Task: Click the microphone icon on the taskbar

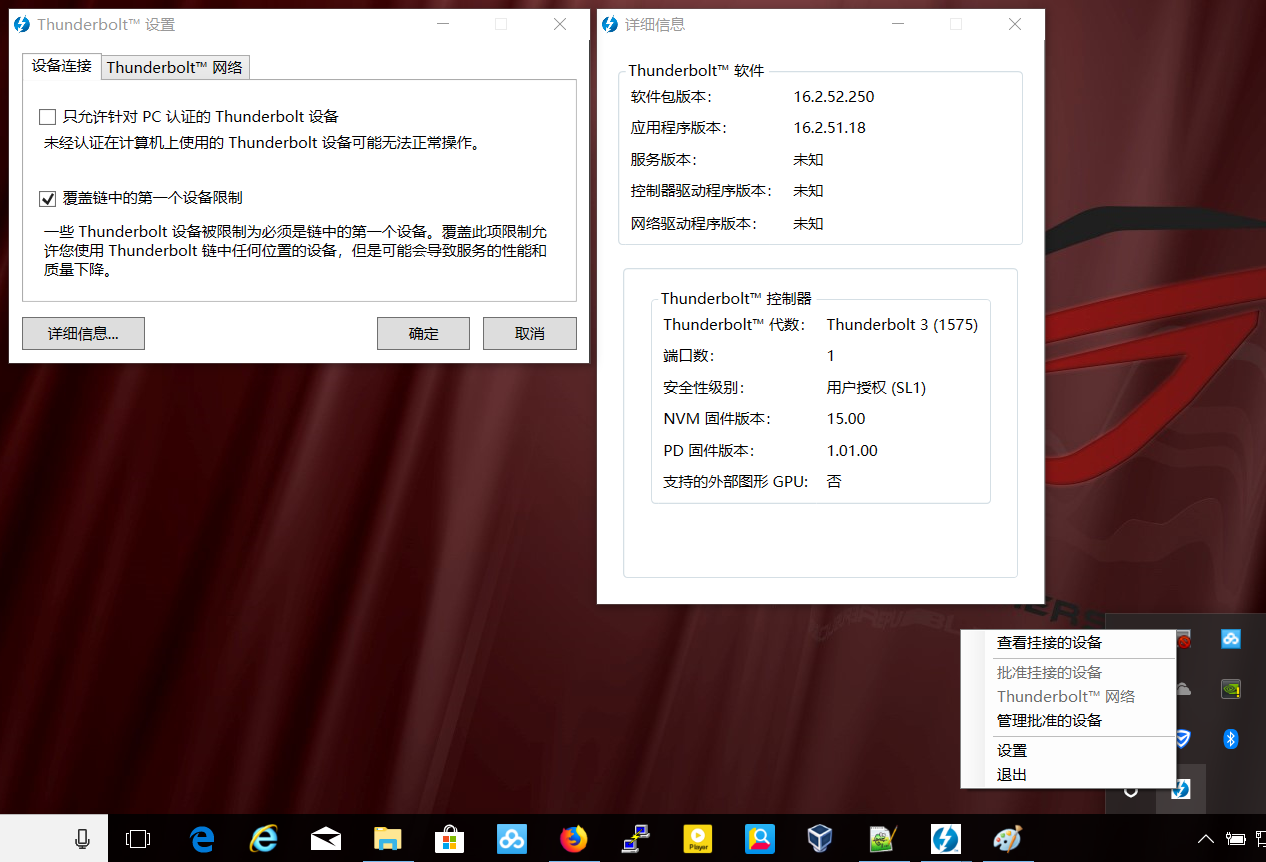Action: [x=83, y=839]
